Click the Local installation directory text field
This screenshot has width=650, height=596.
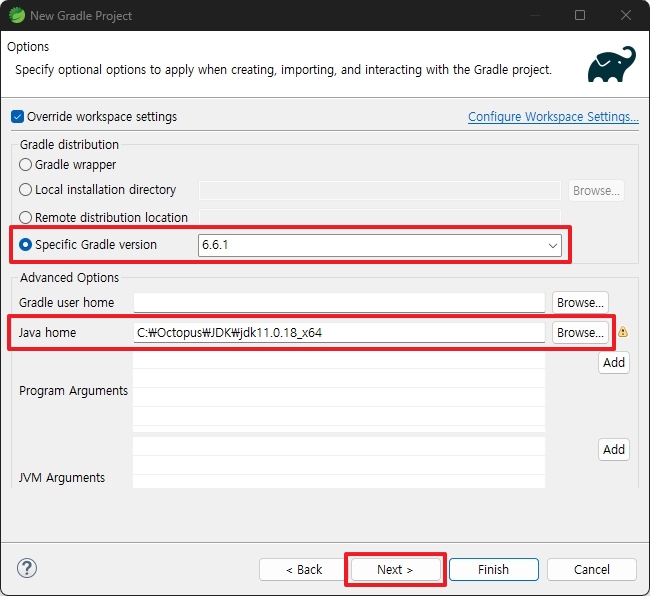tap(380, 191)
